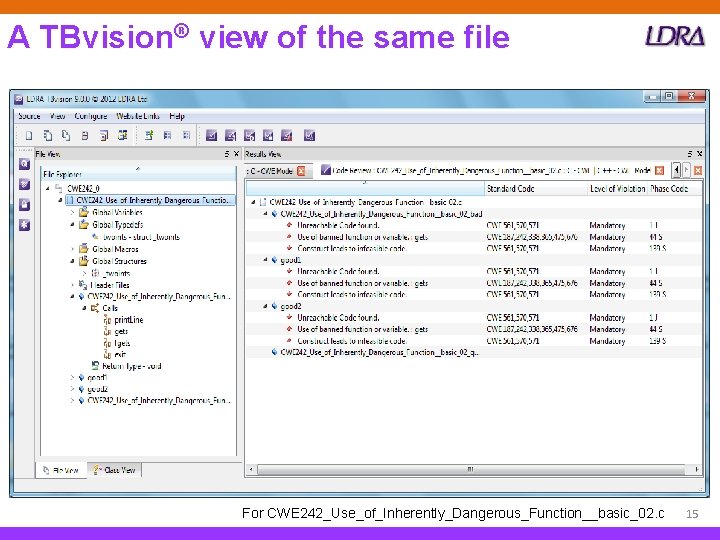Viewport: 720px width, 540px height.
Task: Collapse good1 group in Results View
Action: (x=265, y=260)
